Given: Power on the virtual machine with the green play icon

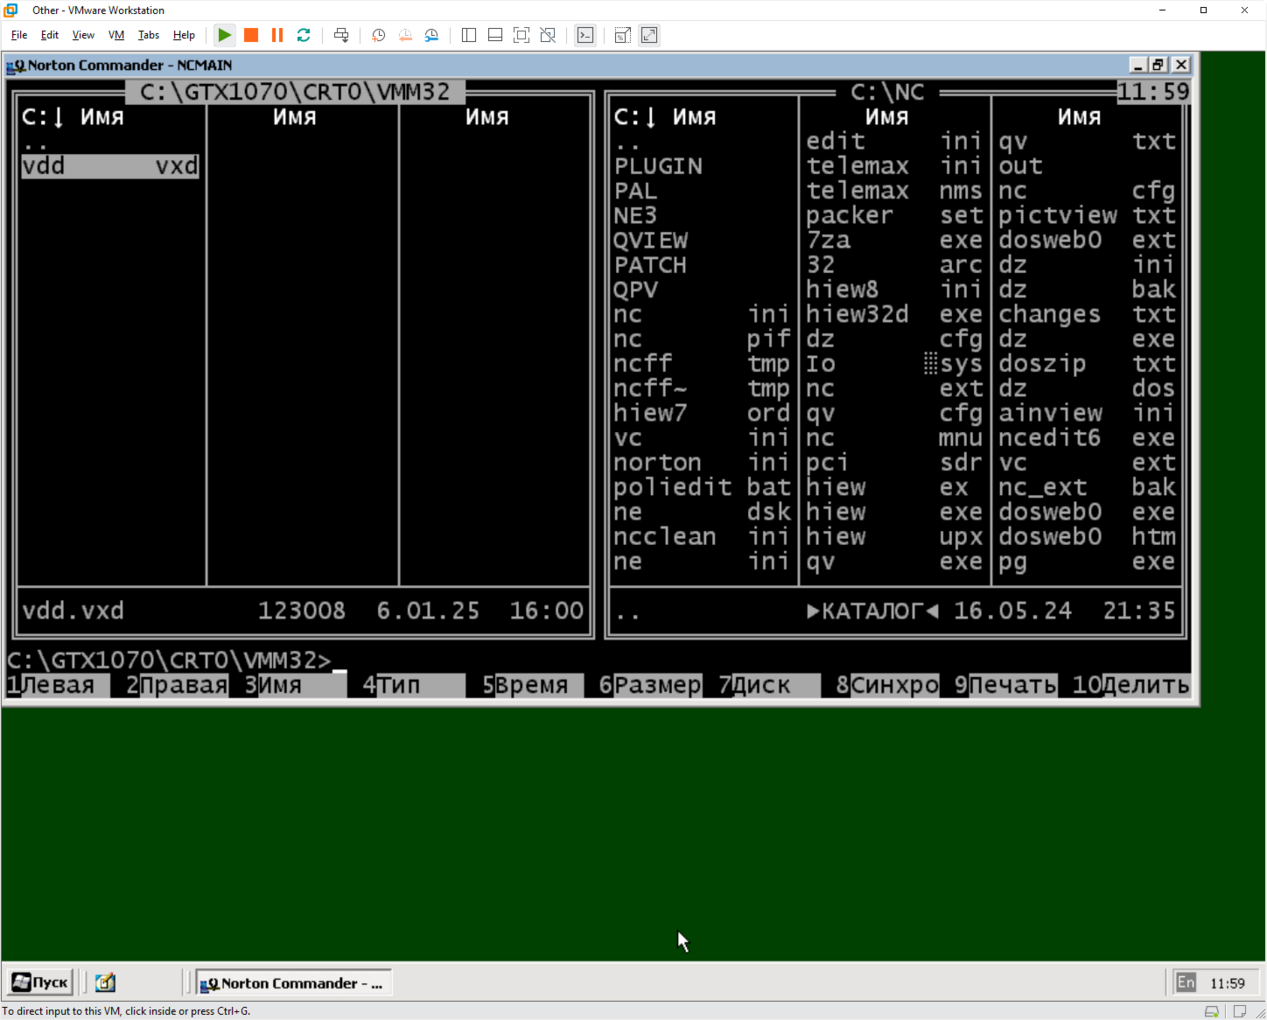Looking at the screenshot, I should [225, 35].
